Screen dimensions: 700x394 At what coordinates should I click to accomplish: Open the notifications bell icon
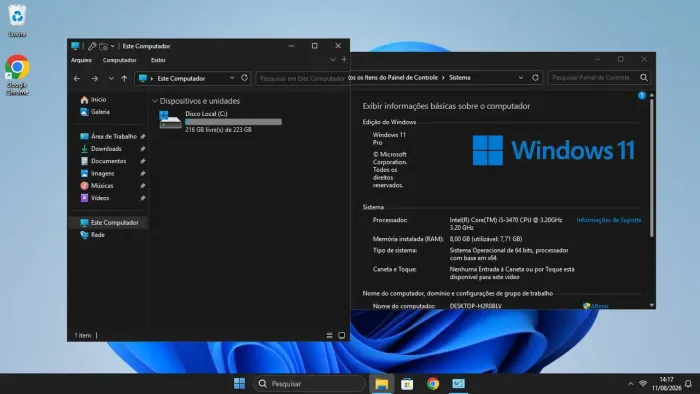tap(688, 384)
